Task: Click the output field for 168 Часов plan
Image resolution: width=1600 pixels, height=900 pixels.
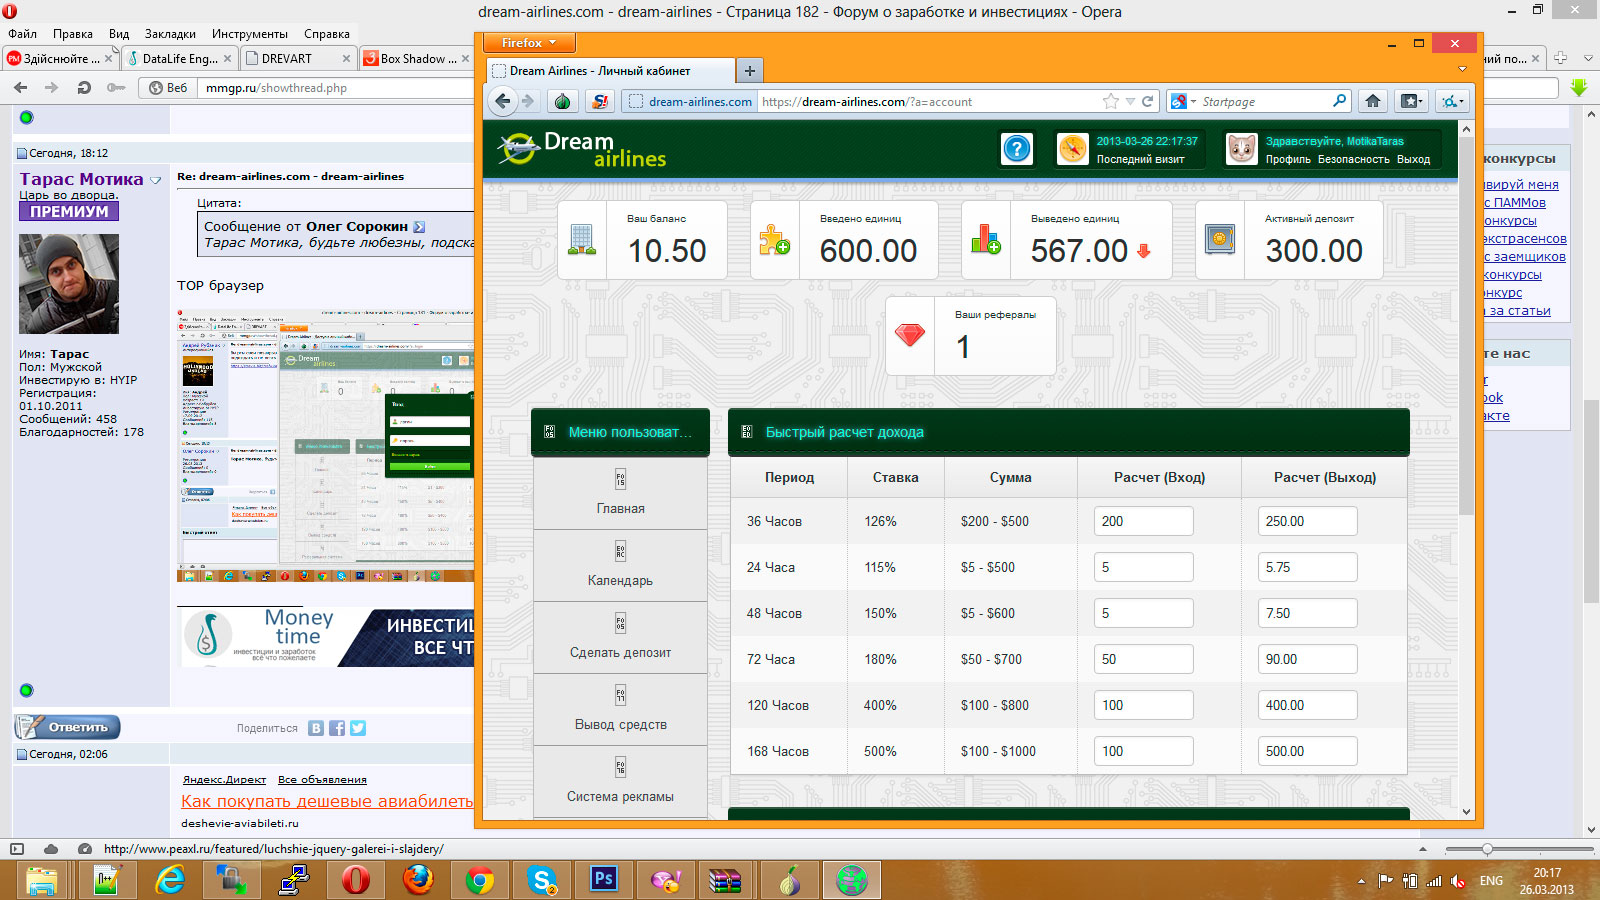Action: pyautogui.click(x=1307, y=751)
